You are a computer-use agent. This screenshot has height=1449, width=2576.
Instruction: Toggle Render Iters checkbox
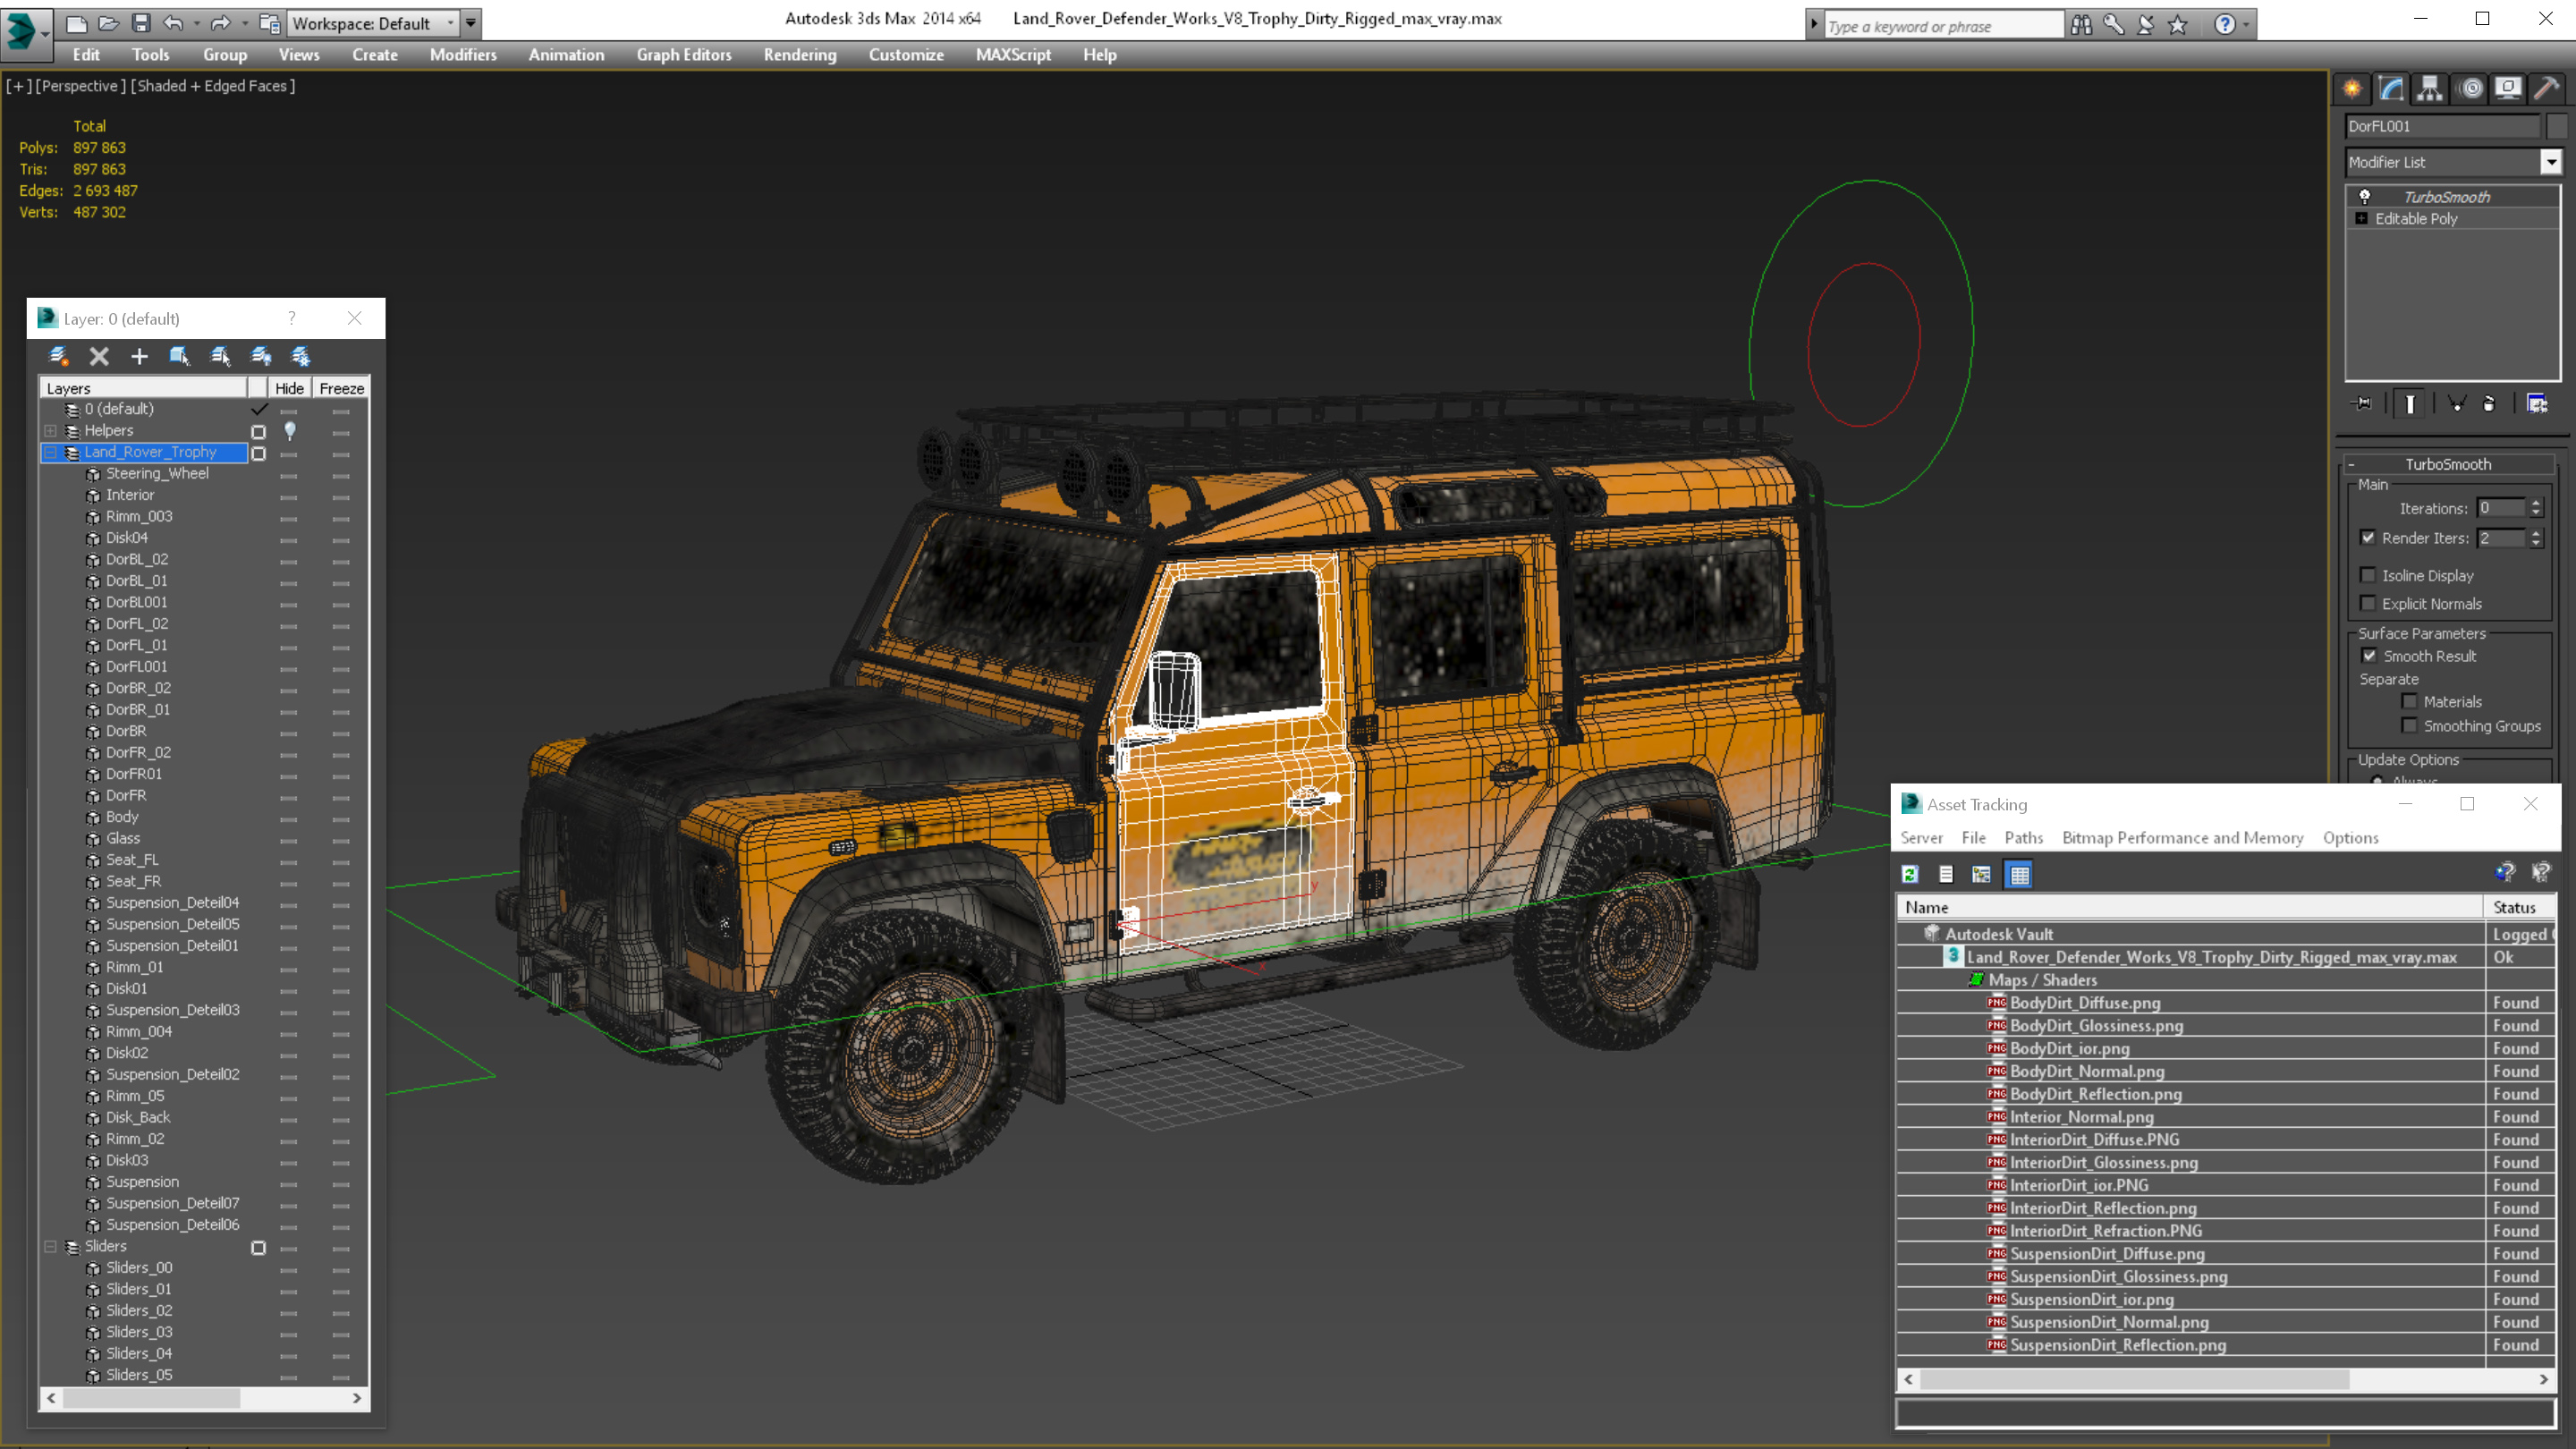click(x=2368, y=538)
